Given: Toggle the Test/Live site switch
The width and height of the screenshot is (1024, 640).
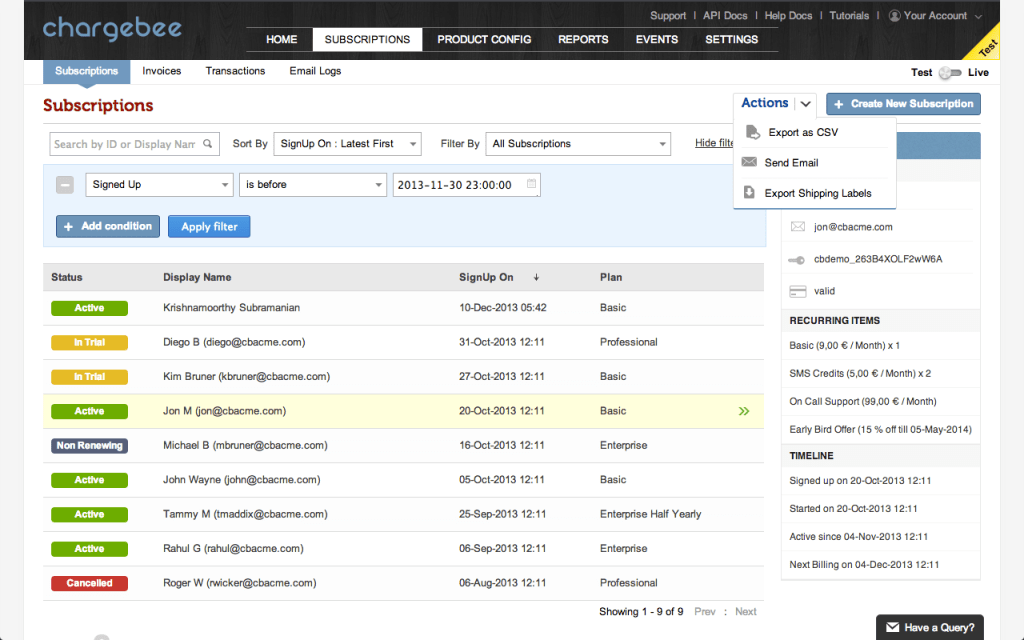Looking at the screenshot, I should click(x=950, y=73).
